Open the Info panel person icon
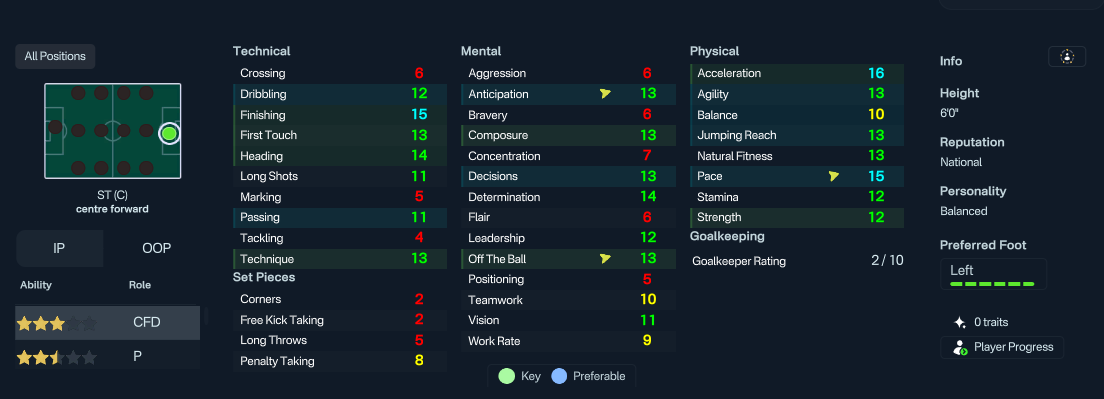Screen dimensions: 1104x399 [1067, 57]
